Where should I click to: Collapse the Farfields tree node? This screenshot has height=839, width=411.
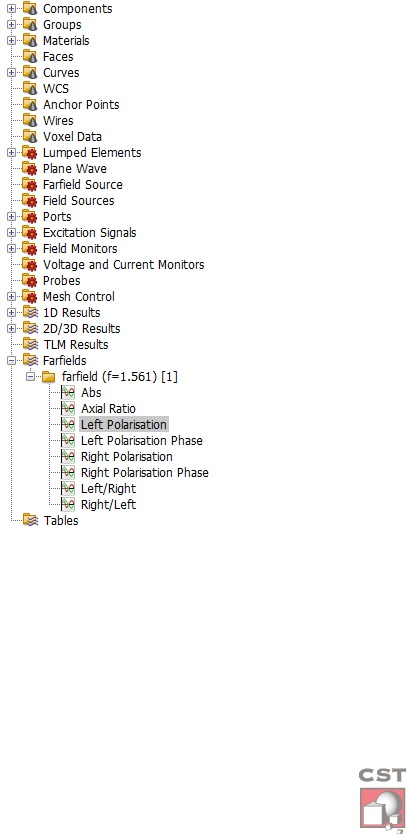(11, 361)
